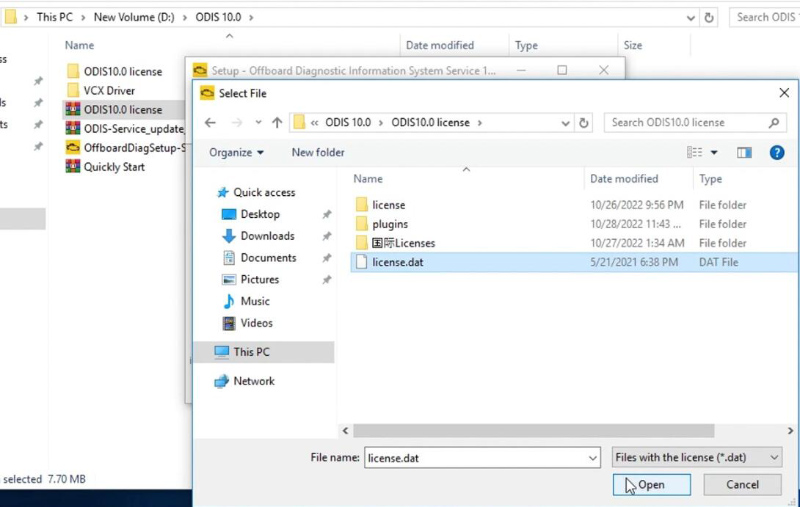Select the license.dat file

click(x=574, y=262)
